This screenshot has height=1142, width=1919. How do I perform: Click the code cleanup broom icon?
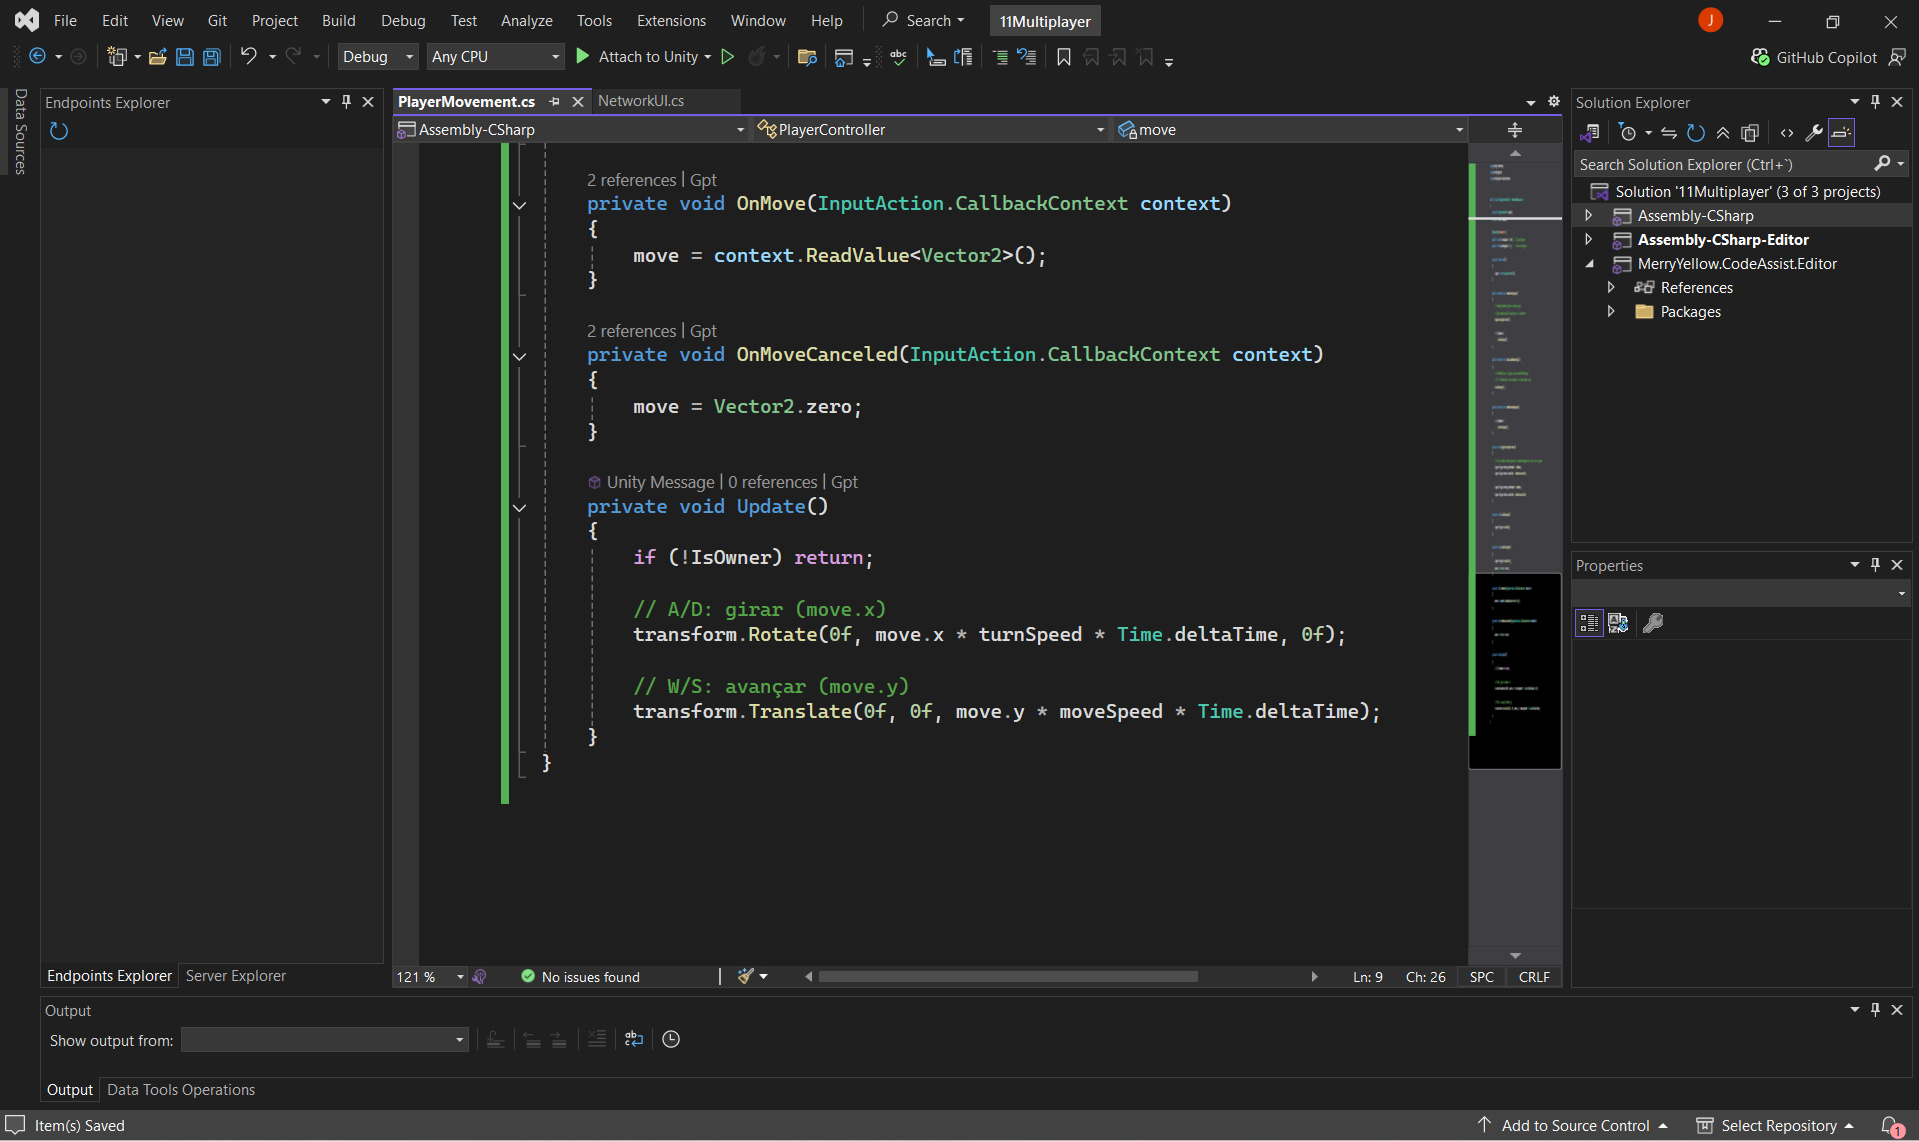tap(746, 976)
